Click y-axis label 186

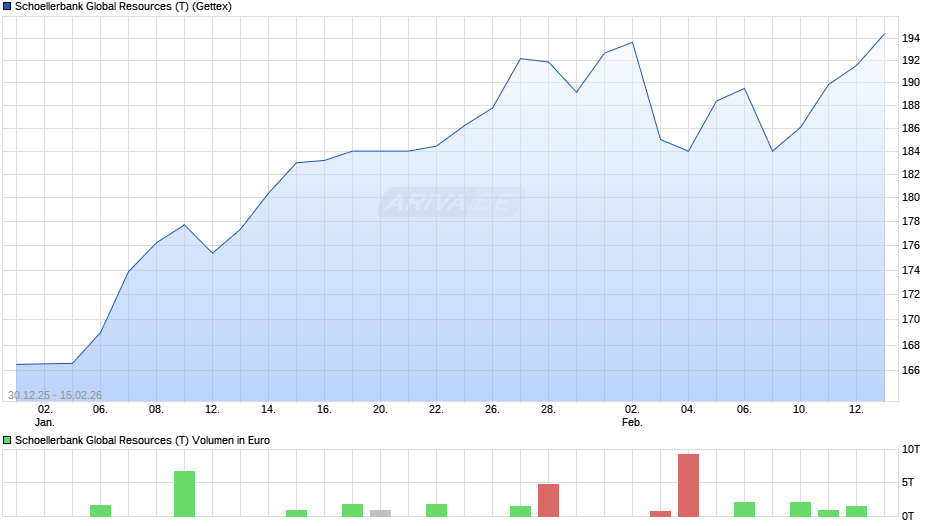[x=911, y=128]
